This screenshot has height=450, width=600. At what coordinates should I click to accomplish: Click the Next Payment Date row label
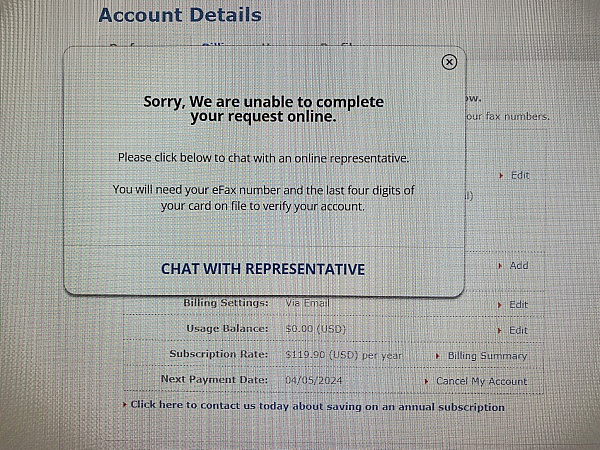pos(215,380)
